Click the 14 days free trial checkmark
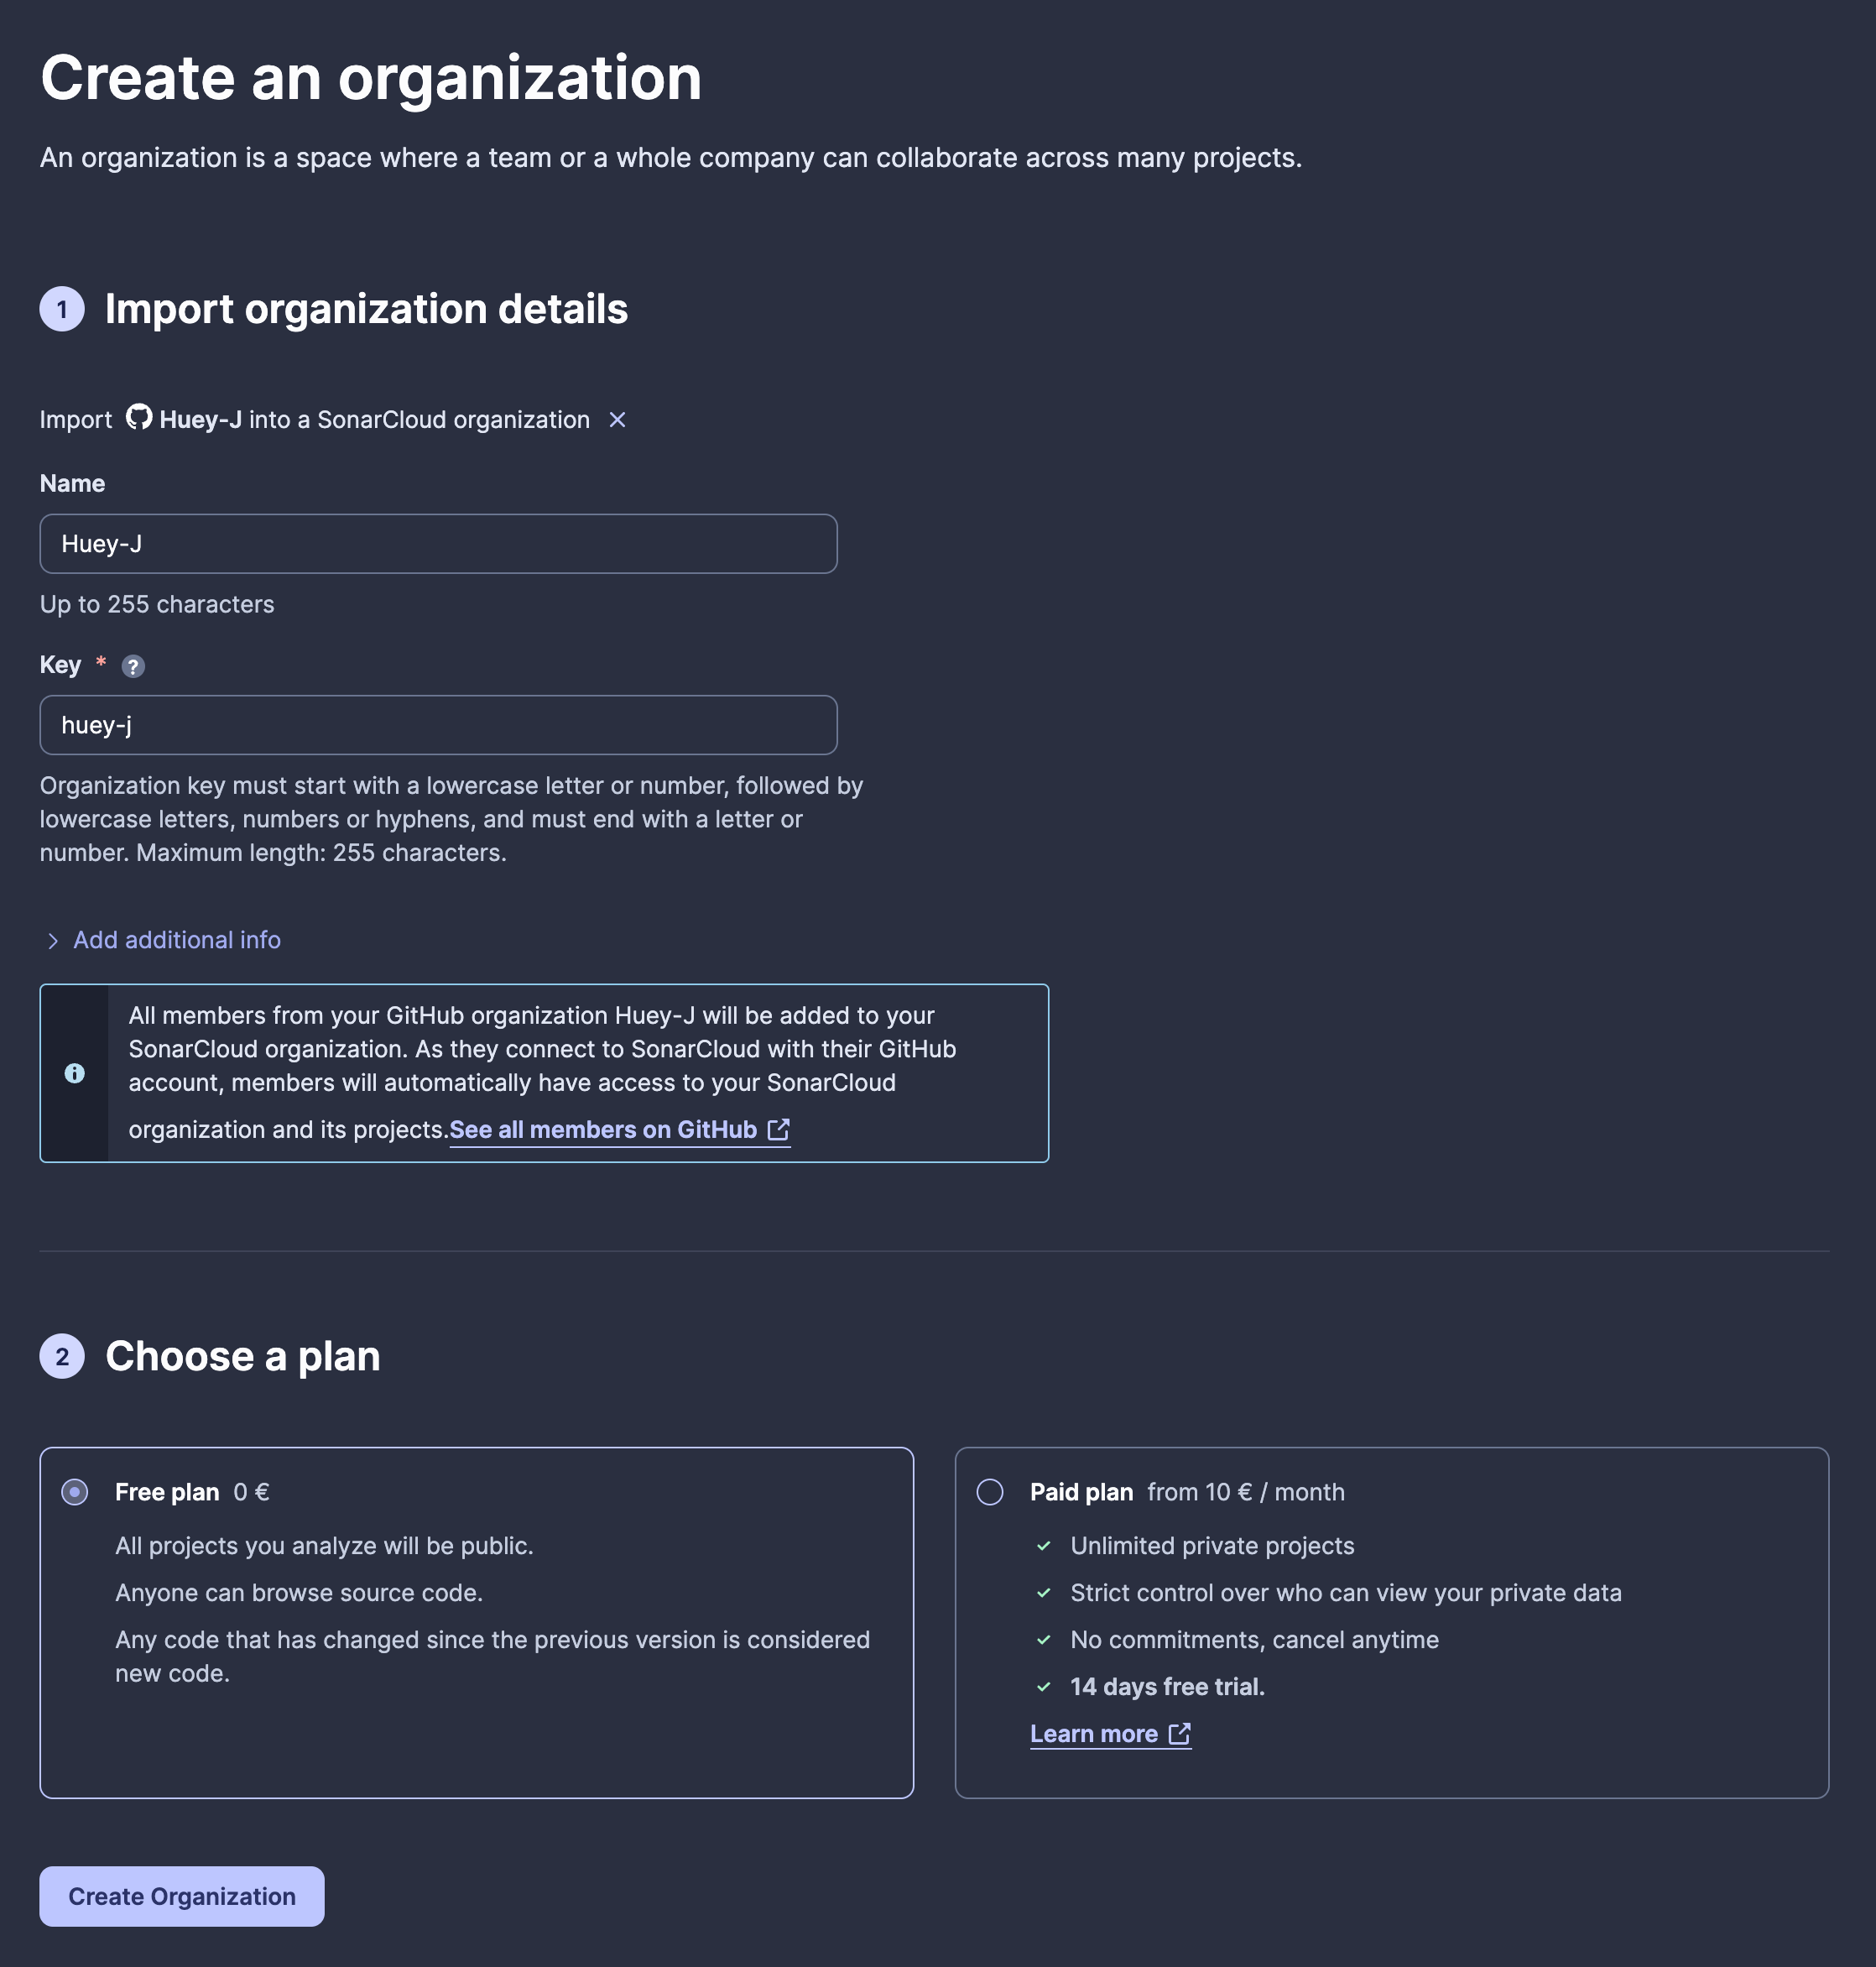The width and height of the screenshot is (1876, 1967). click(1044, 1687)
